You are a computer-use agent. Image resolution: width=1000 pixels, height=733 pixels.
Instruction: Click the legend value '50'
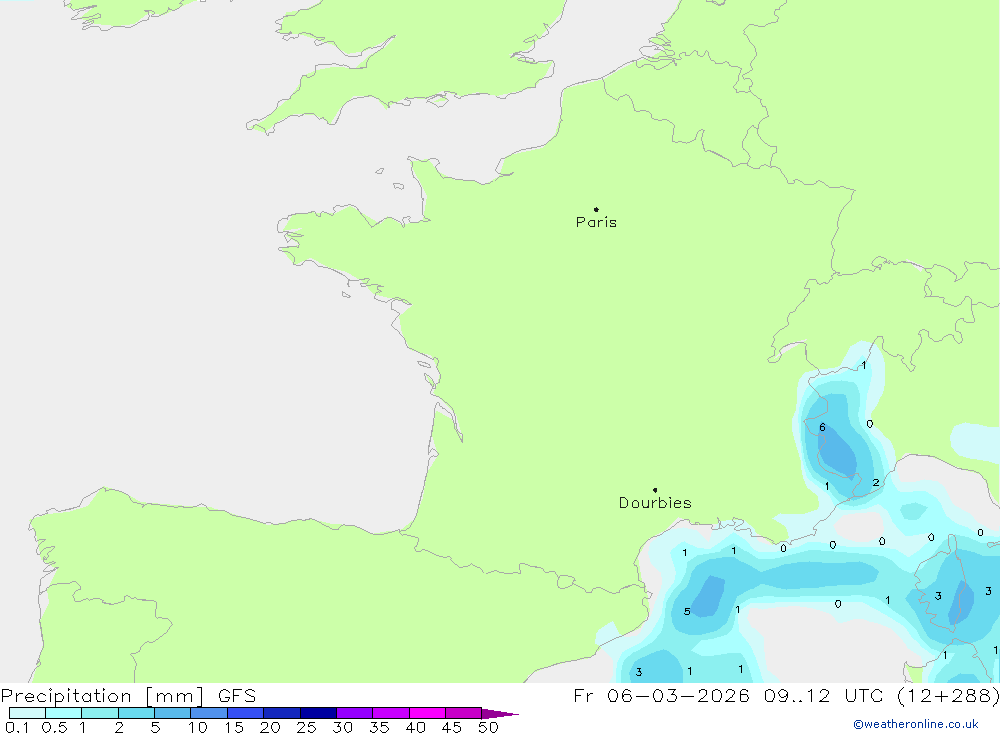[488, 727]
